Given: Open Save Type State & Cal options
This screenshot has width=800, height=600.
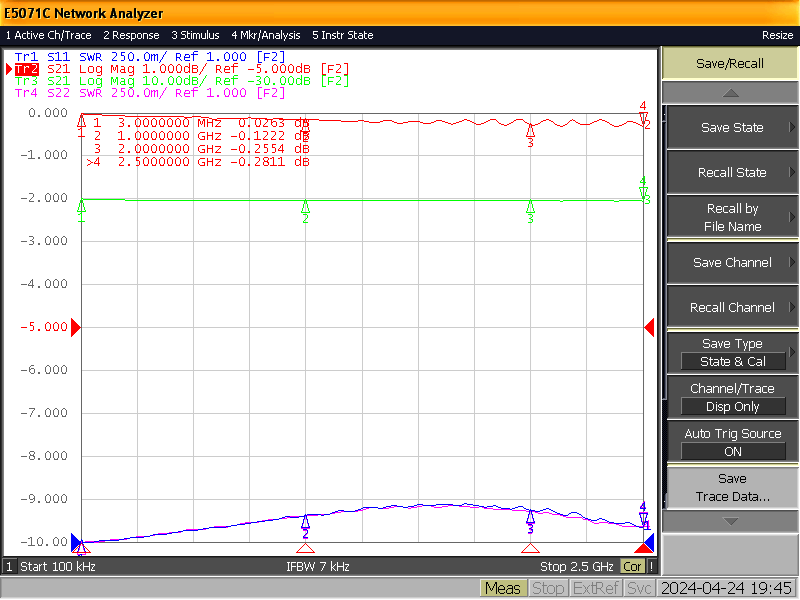Looking at the screenshot, I should [x=732, y=353].
